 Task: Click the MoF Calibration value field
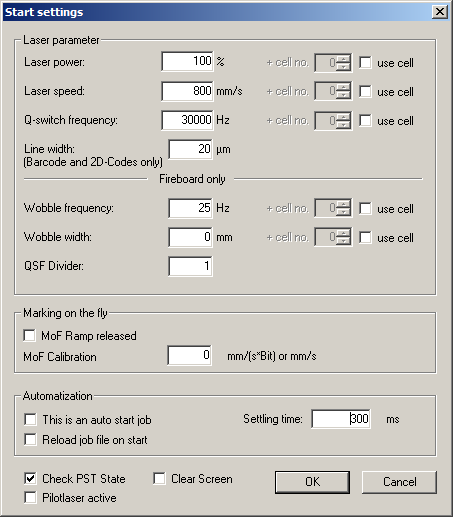[189, 355]
